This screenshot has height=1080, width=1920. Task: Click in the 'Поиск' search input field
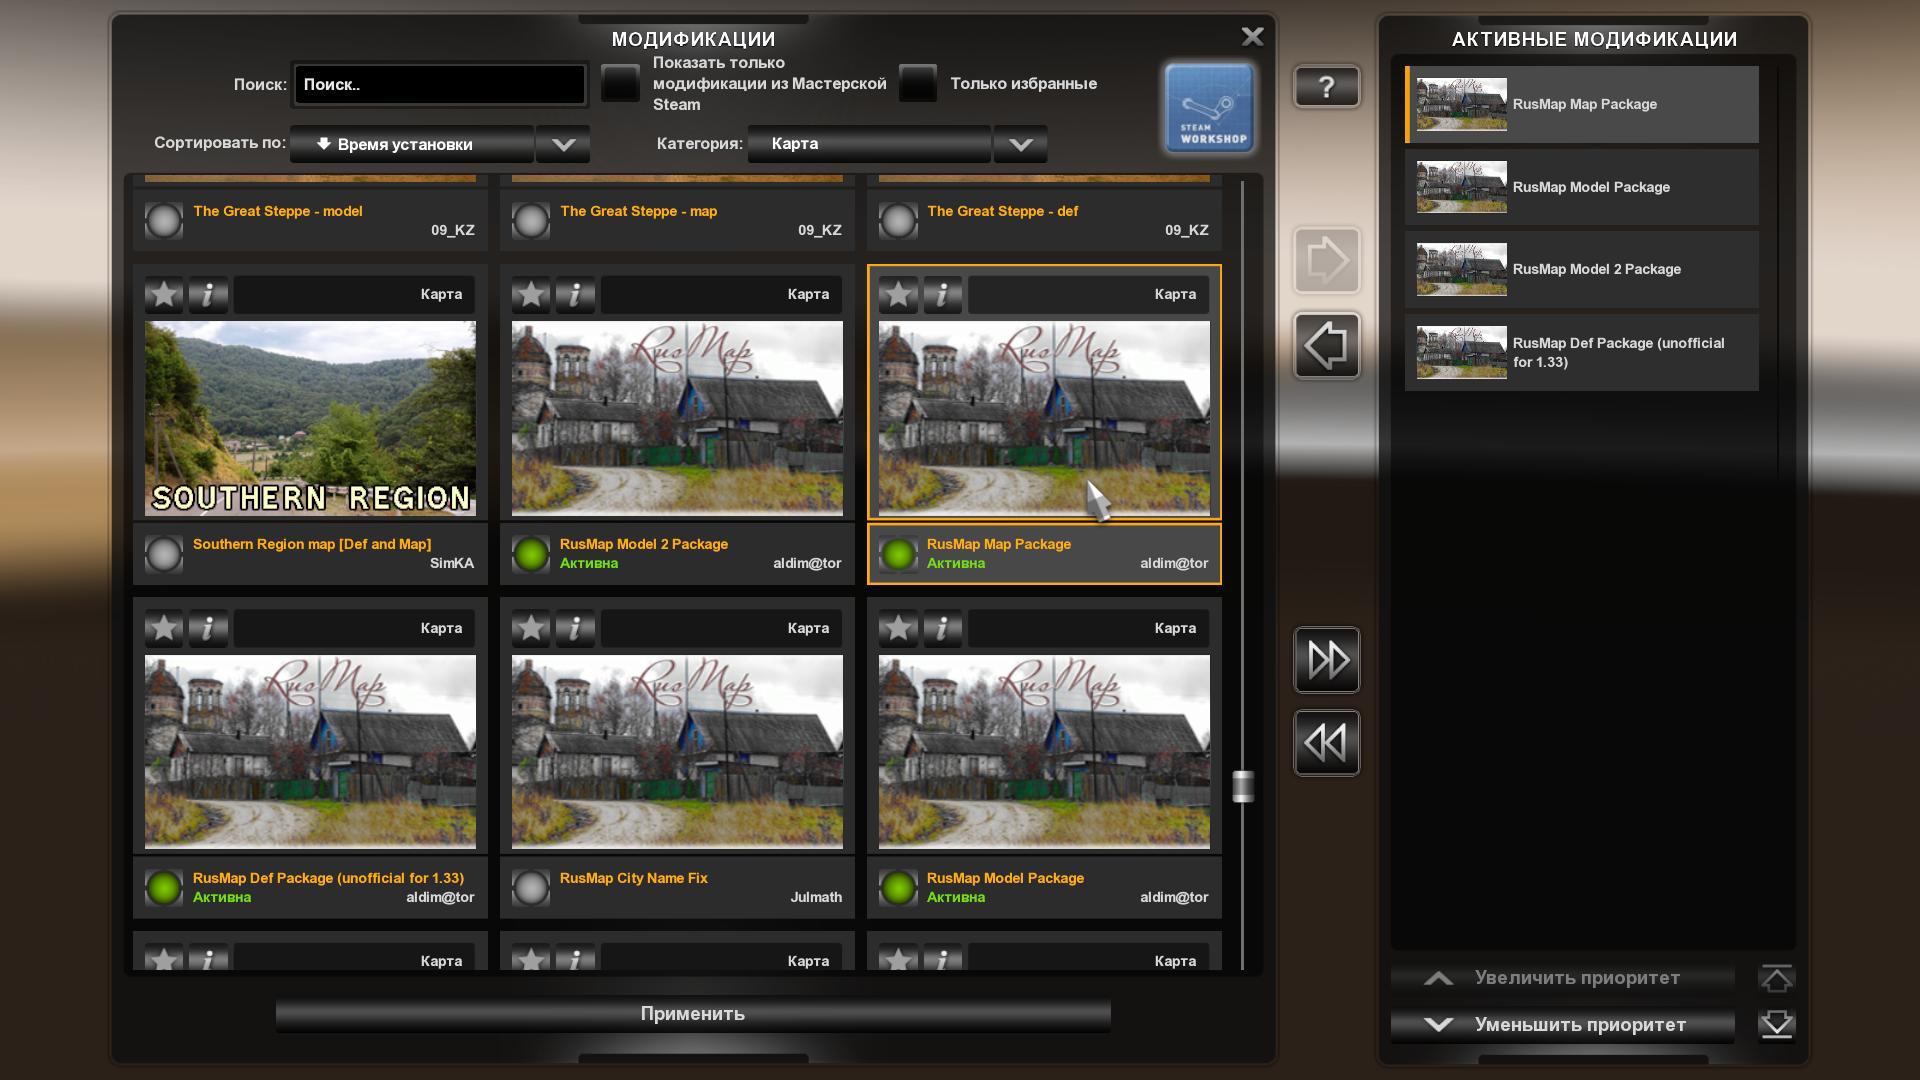440,86
